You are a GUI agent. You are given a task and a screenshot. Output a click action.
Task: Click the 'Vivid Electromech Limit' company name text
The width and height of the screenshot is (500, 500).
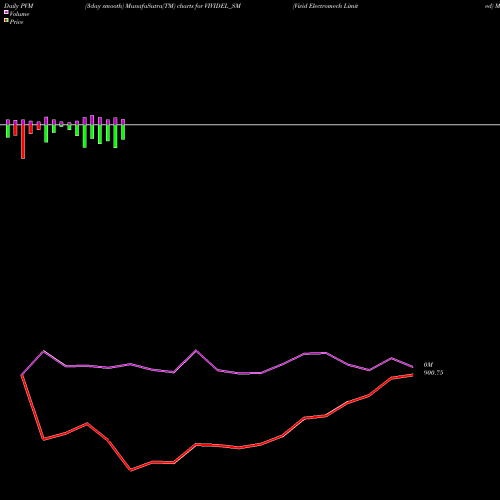click(326, 6)
